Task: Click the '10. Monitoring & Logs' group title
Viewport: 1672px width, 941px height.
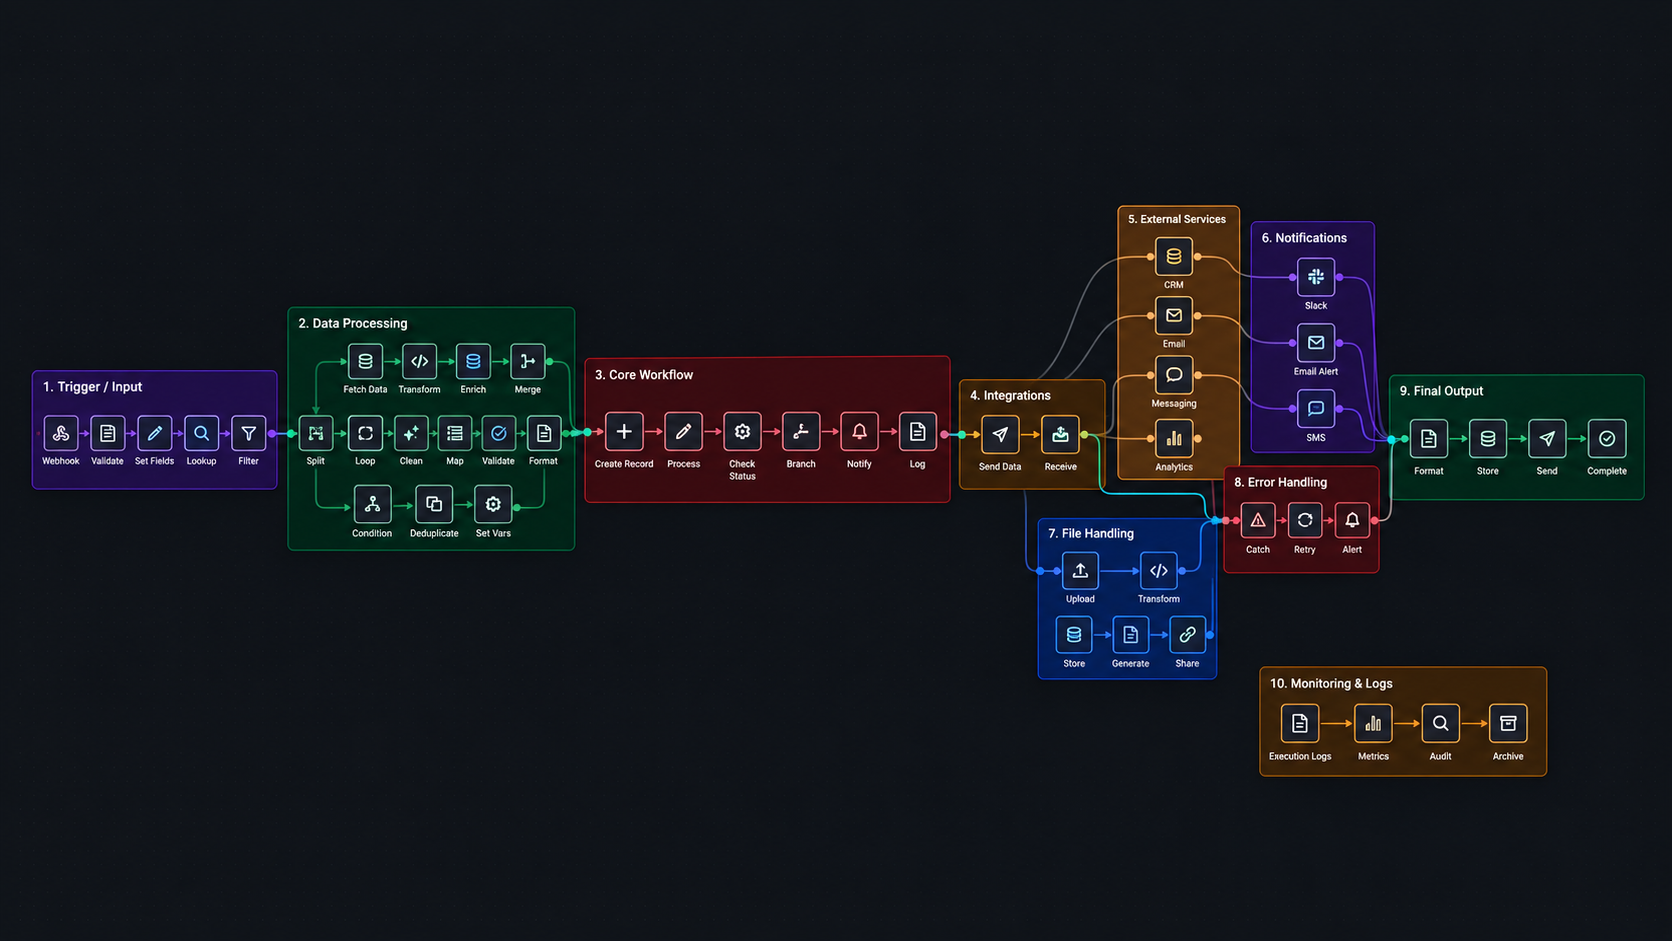Action: [x=1331, y=684]
